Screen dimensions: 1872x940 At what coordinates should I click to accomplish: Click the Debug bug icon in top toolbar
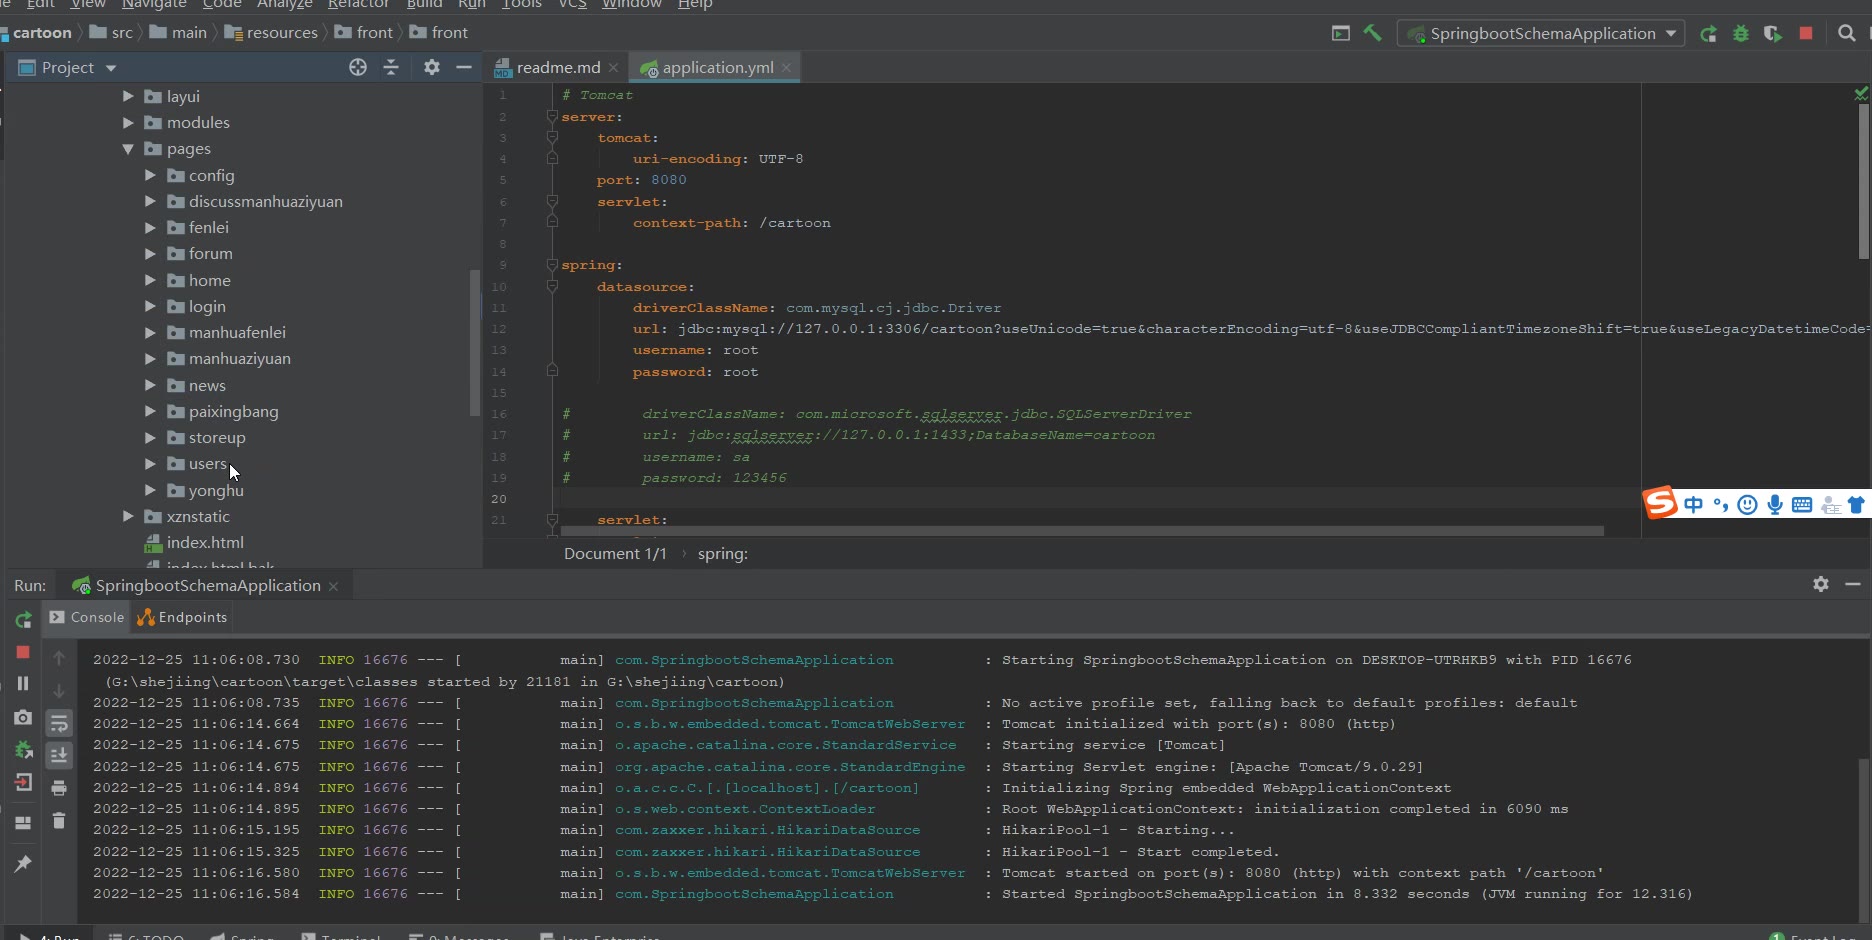pyautogui.click(x=1741, y=33)
